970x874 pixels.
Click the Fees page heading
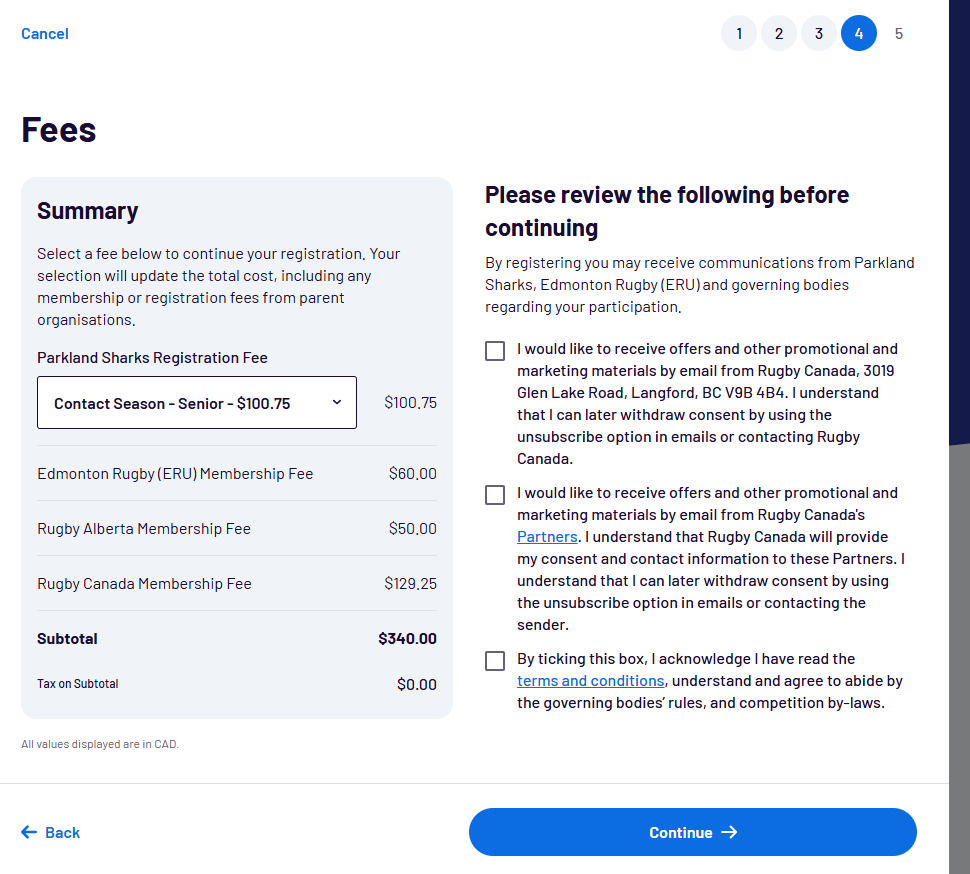pyautogui.click(x=59, y=130)
